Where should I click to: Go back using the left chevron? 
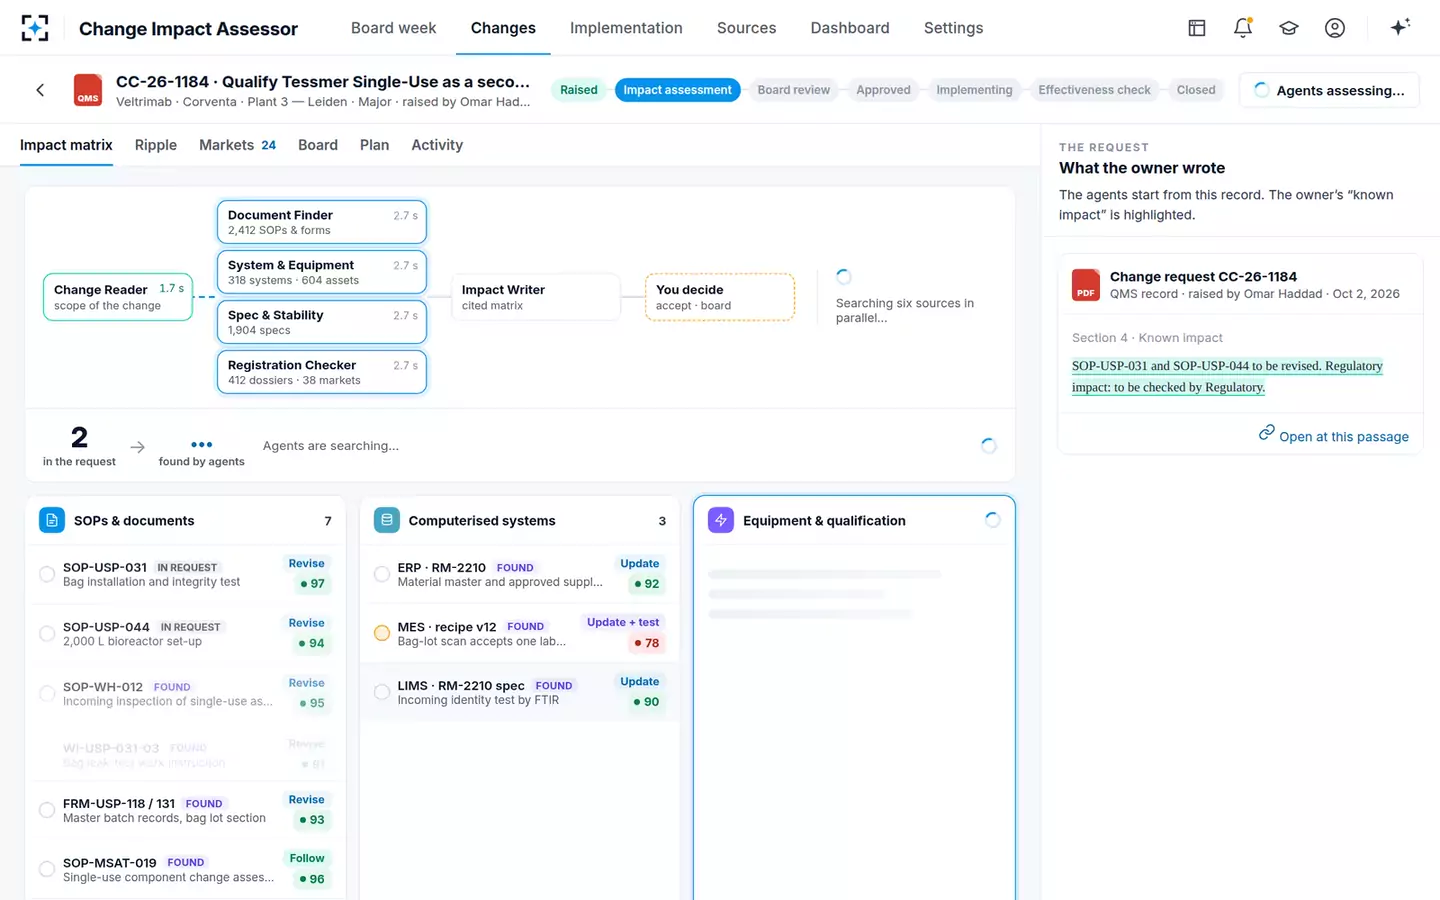point(40,90)
